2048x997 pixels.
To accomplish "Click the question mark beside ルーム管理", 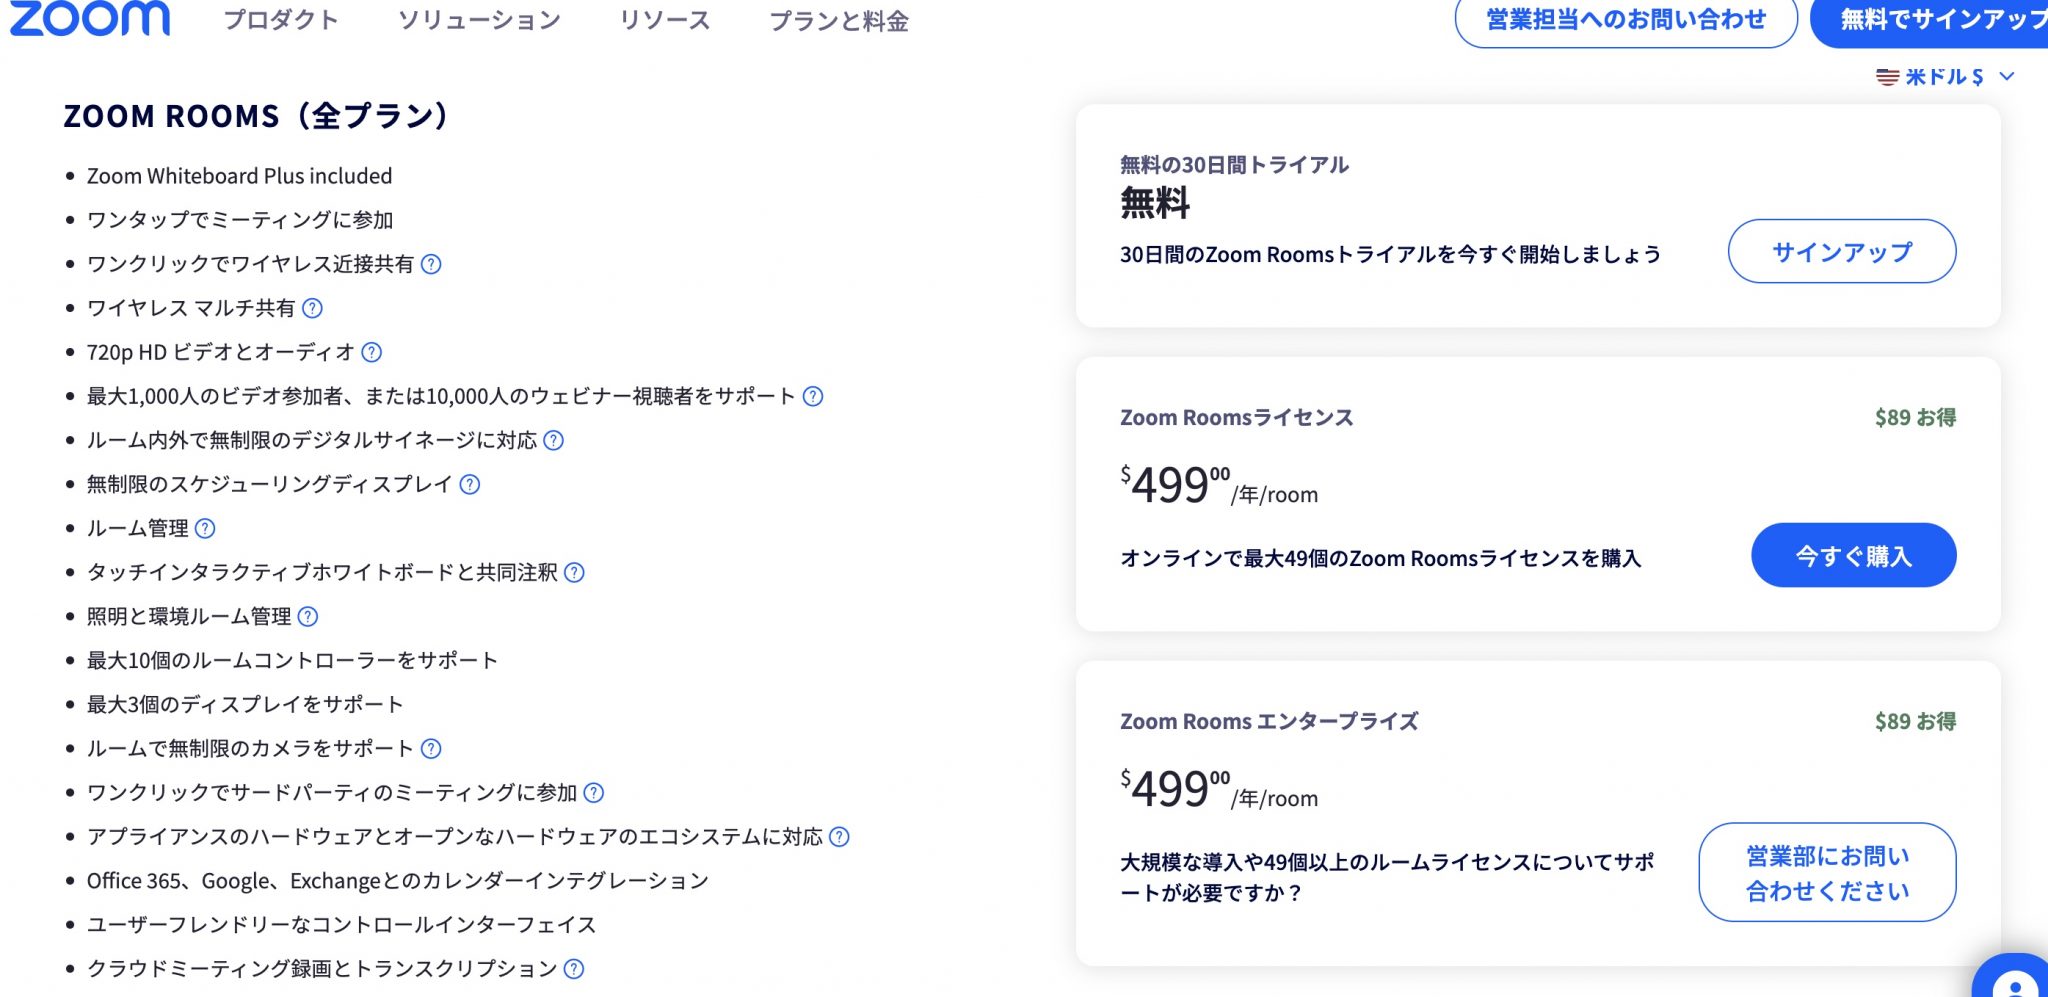I will click(206, 529).
